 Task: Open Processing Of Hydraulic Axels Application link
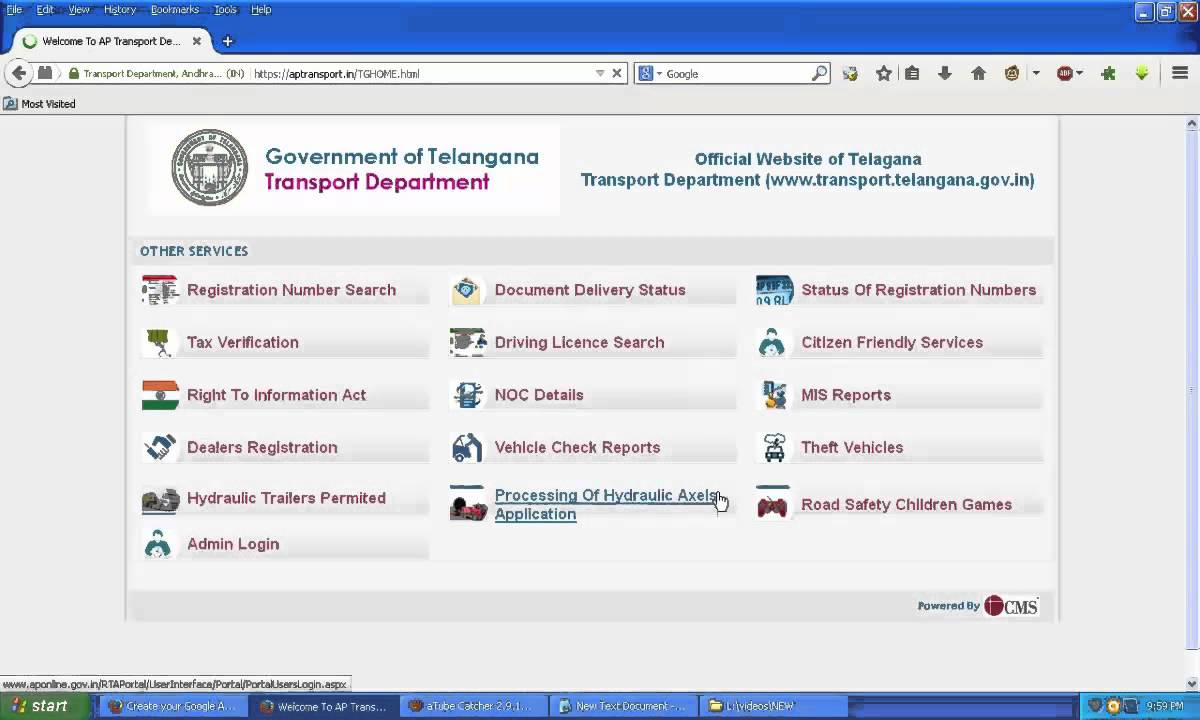click(x=605, y=504)
